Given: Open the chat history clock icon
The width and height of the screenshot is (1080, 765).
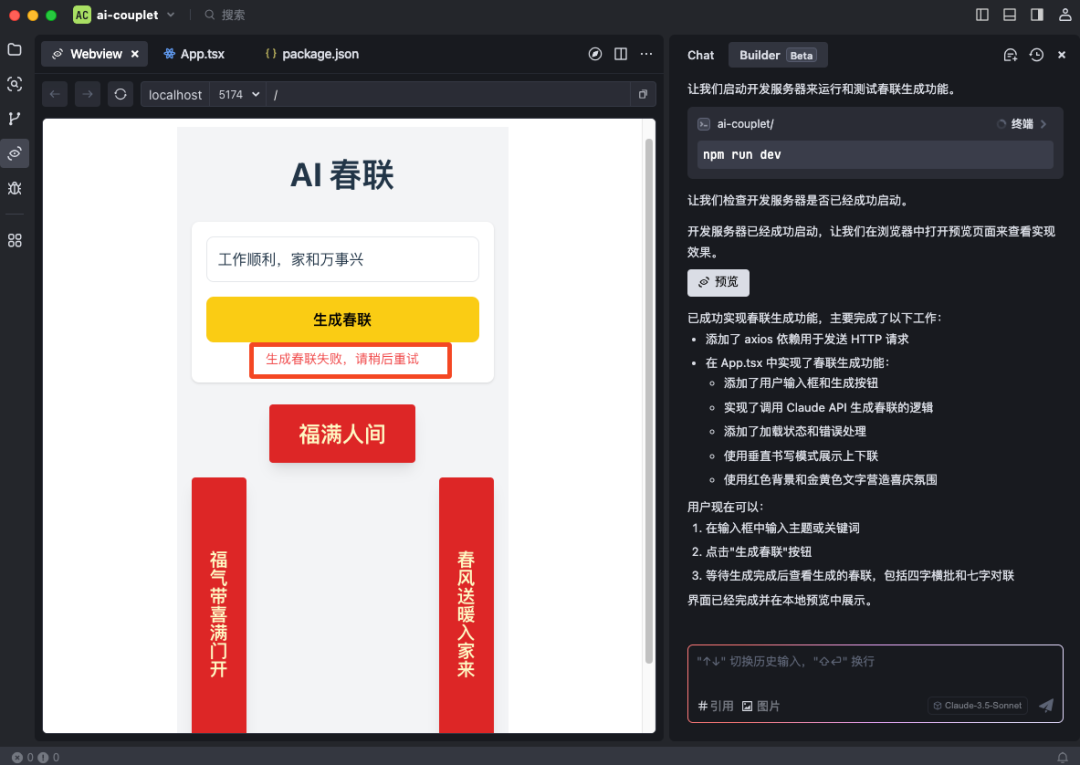Looking at the screenshot, I should tap(1036, 55).
